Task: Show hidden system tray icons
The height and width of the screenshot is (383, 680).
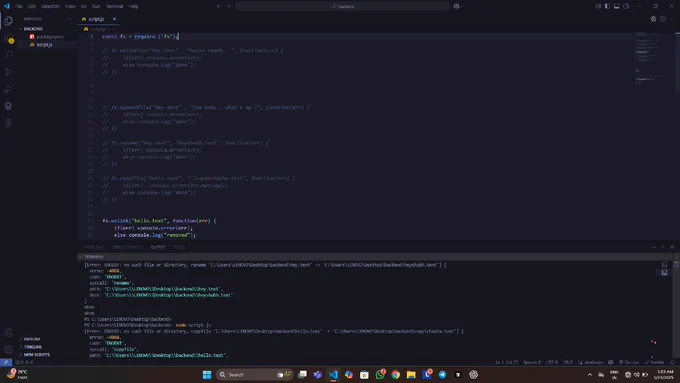Action: (589, 375)
